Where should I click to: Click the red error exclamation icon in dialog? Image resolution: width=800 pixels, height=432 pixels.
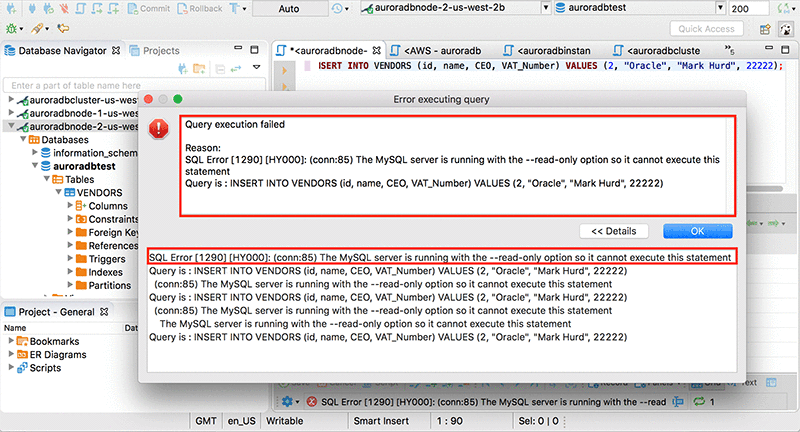click(x=159, y=129)
